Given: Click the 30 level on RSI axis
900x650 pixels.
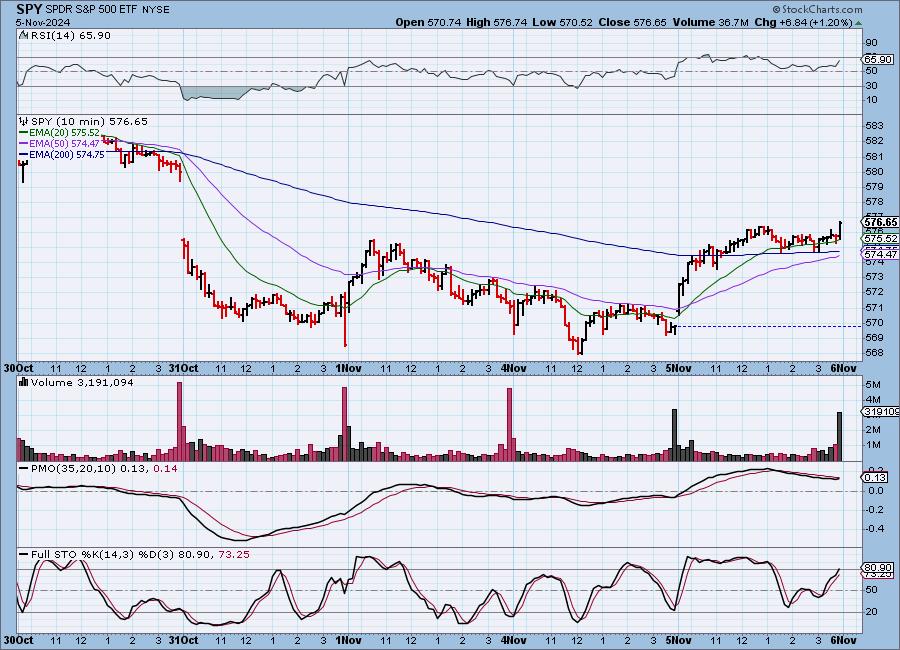Looking at the screenshot, I should coord(871,85).
